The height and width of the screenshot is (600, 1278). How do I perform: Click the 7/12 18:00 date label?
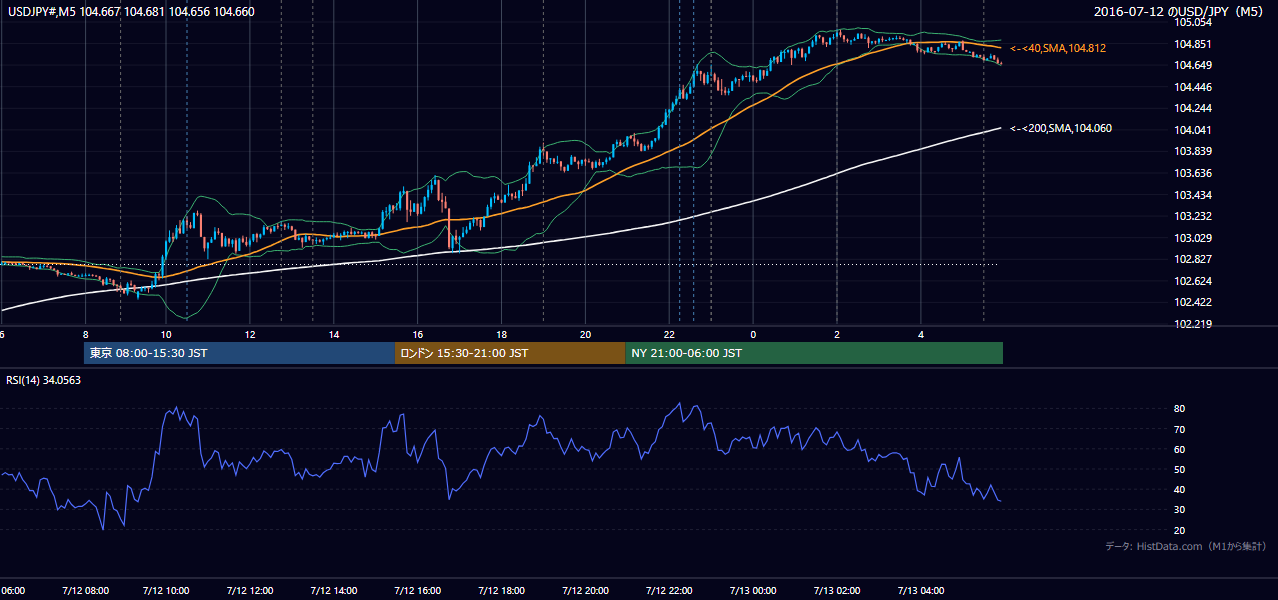point(502,590)
